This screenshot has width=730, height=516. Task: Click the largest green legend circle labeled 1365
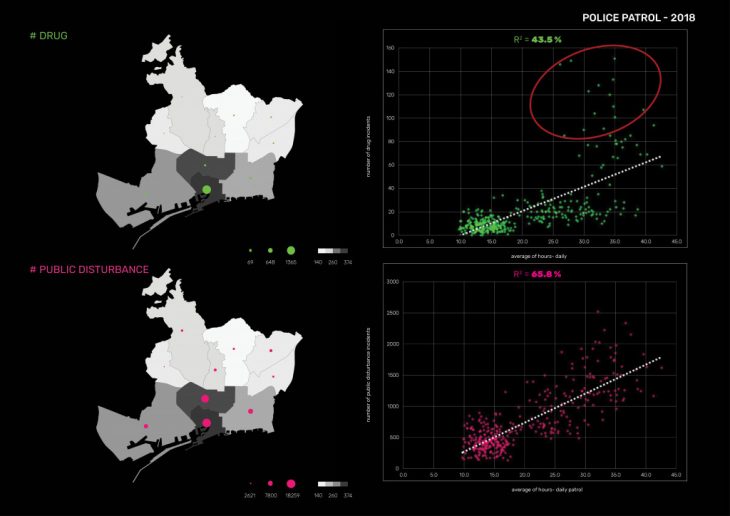tap(291, 249)
